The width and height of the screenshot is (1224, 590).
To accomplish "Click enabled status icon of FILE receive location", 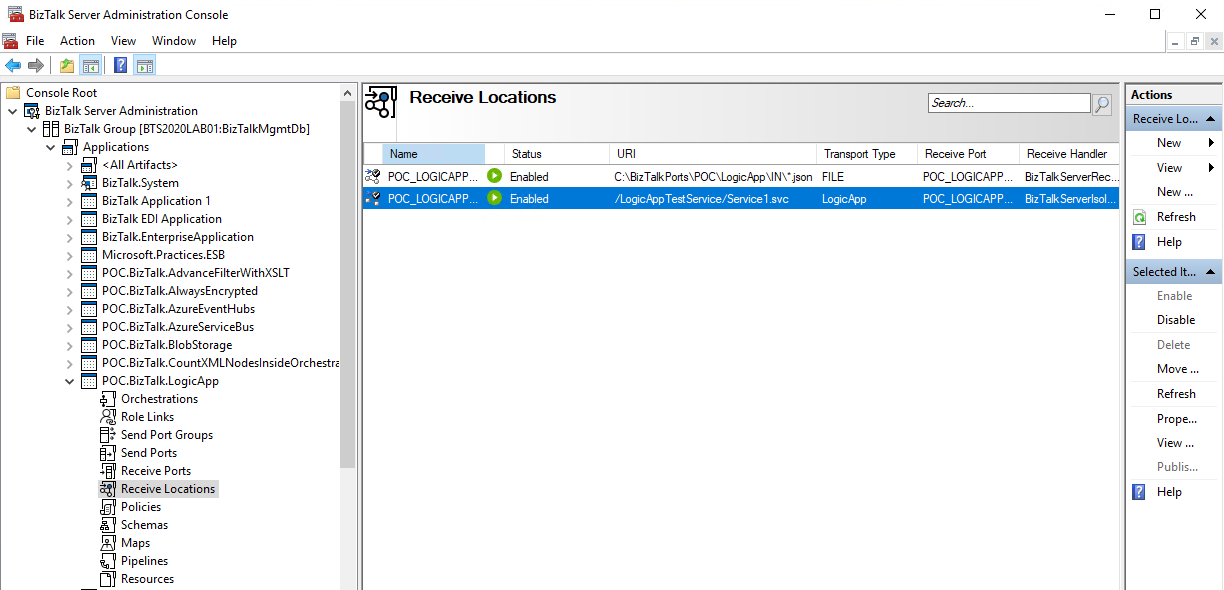I will tap(494, 176).
